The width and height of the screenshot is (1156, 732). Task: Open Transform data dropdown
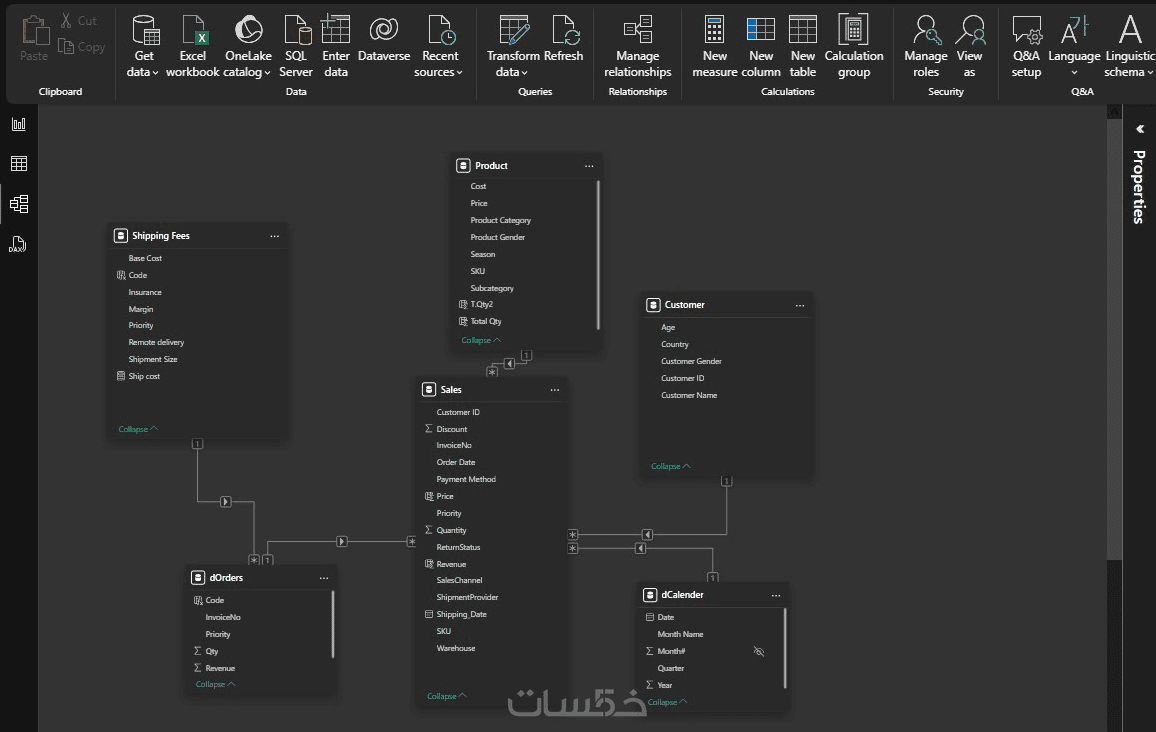pyautogui.click(x=512, y=46)
